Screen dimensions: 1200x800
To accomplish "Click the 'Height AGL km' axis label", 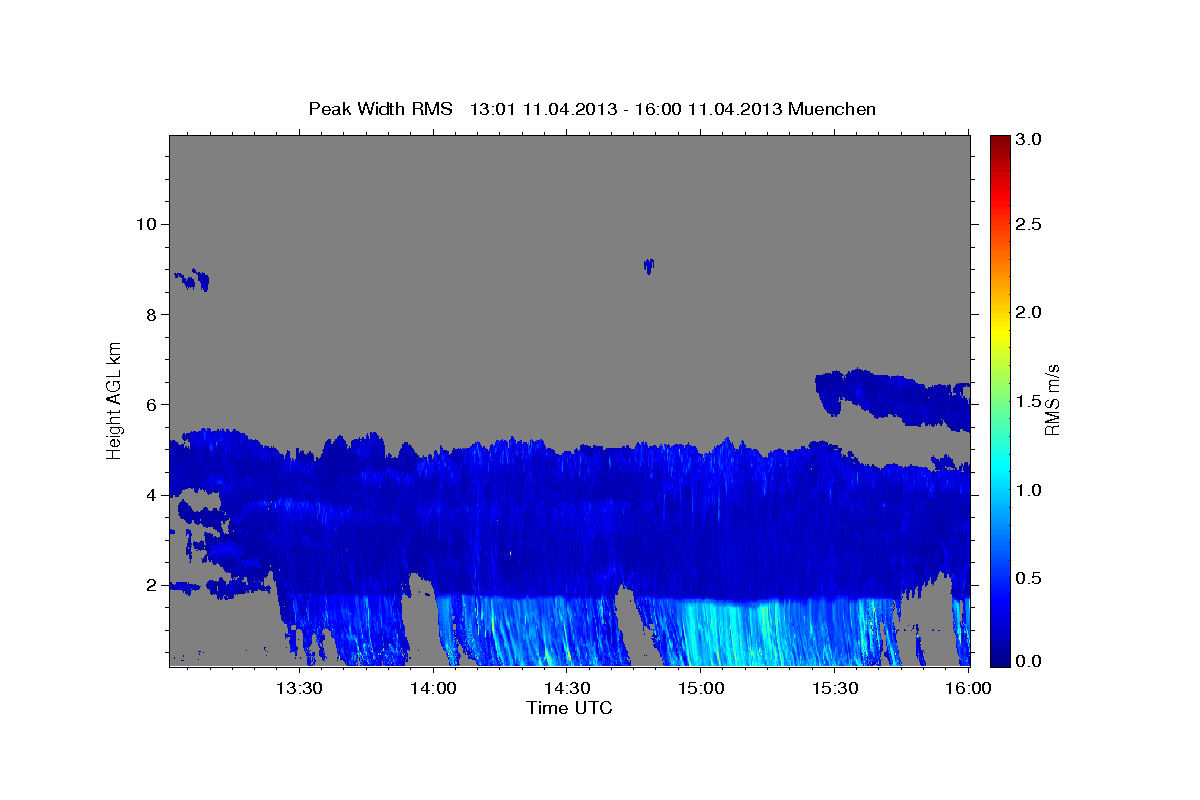I will [115, 399].
